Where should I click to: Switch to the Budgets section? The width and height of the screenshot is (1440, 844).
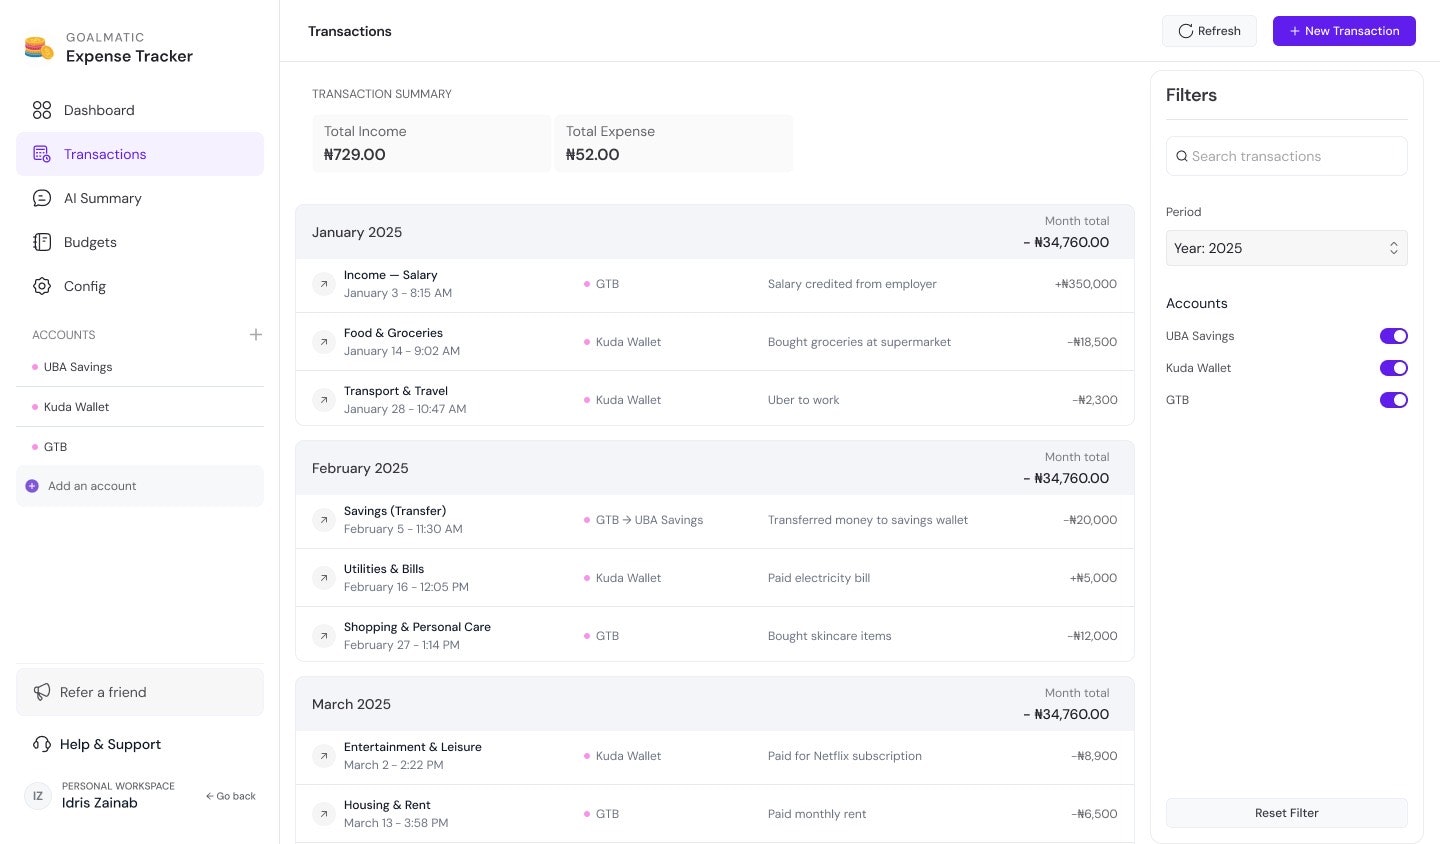[90, 242]
